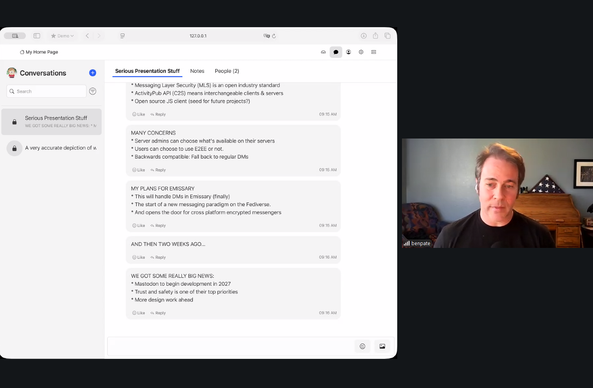The image size is (593, 388).
Task: Like the MANY CONCERNS message
Action: tap(139, 170)
